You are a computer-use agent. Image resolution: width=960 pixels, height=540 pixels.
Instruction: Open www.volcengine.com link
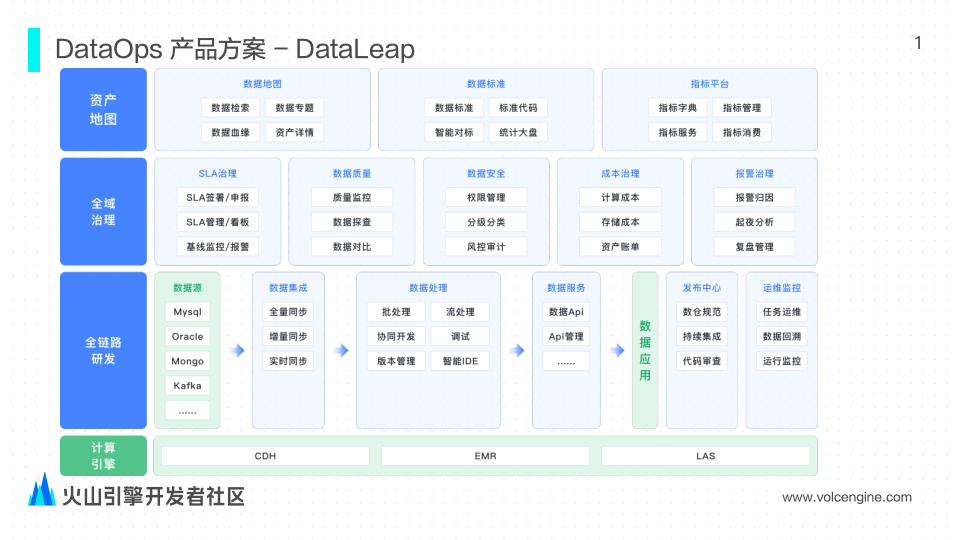(x=847, y=497)
